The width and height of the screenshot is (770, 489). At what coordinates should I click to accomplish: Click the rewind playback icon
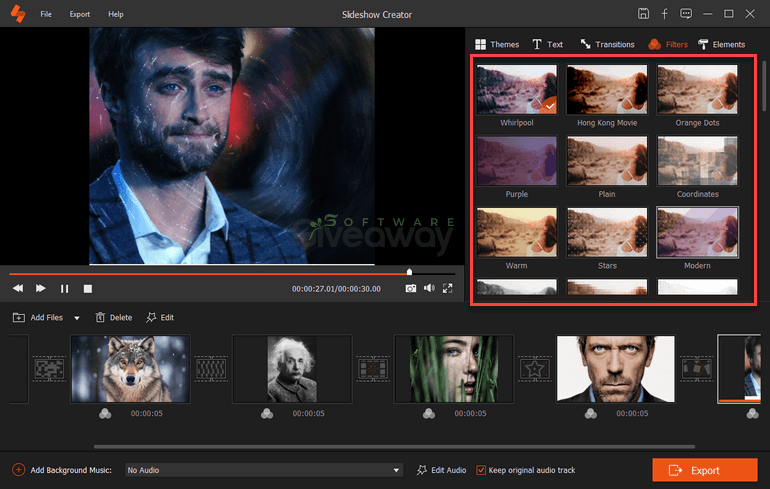18,288
